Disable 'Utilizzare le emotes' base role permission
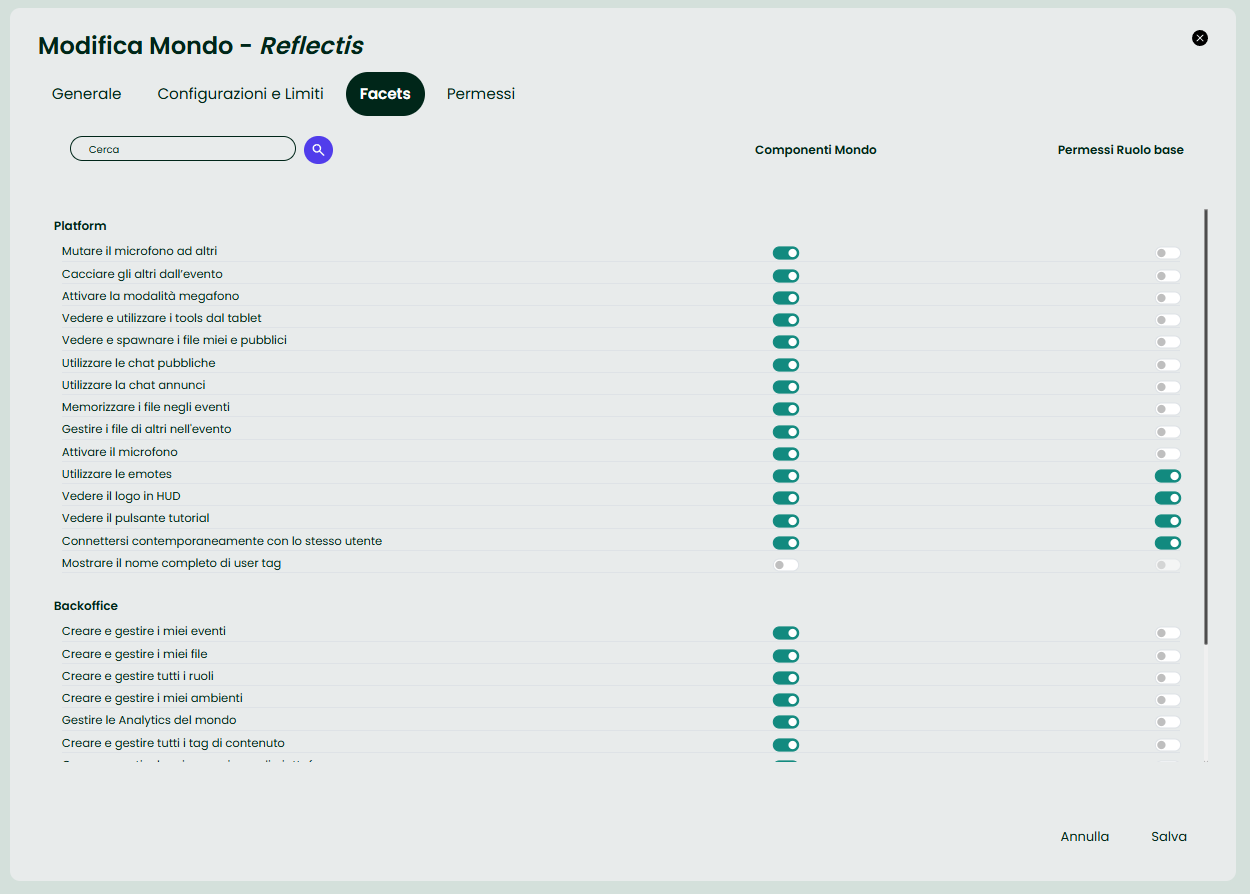This screenshot has width=1250, height=894. [x=1166, y=475]
